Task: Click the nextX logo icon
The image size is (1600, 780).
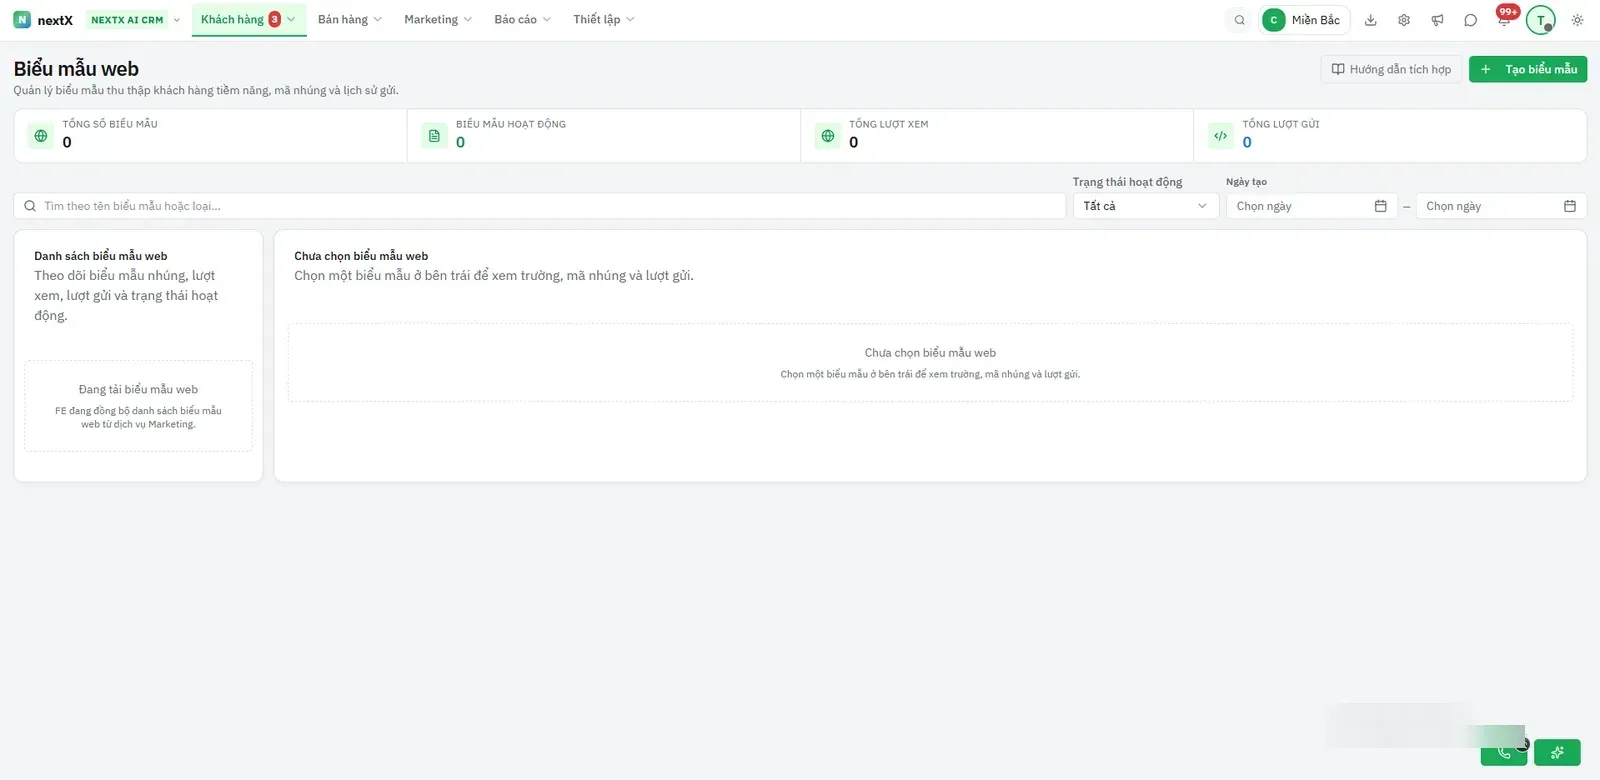Action: click(x=22, y=20)
